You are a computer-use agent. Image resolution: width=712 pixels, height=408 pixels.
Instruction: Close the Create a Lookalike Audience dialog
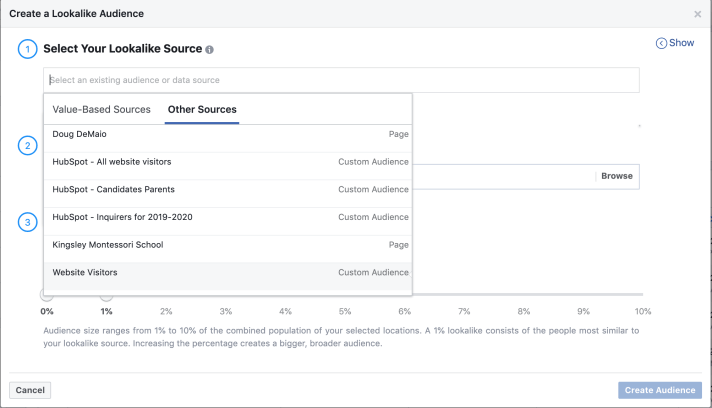point(697,14)
